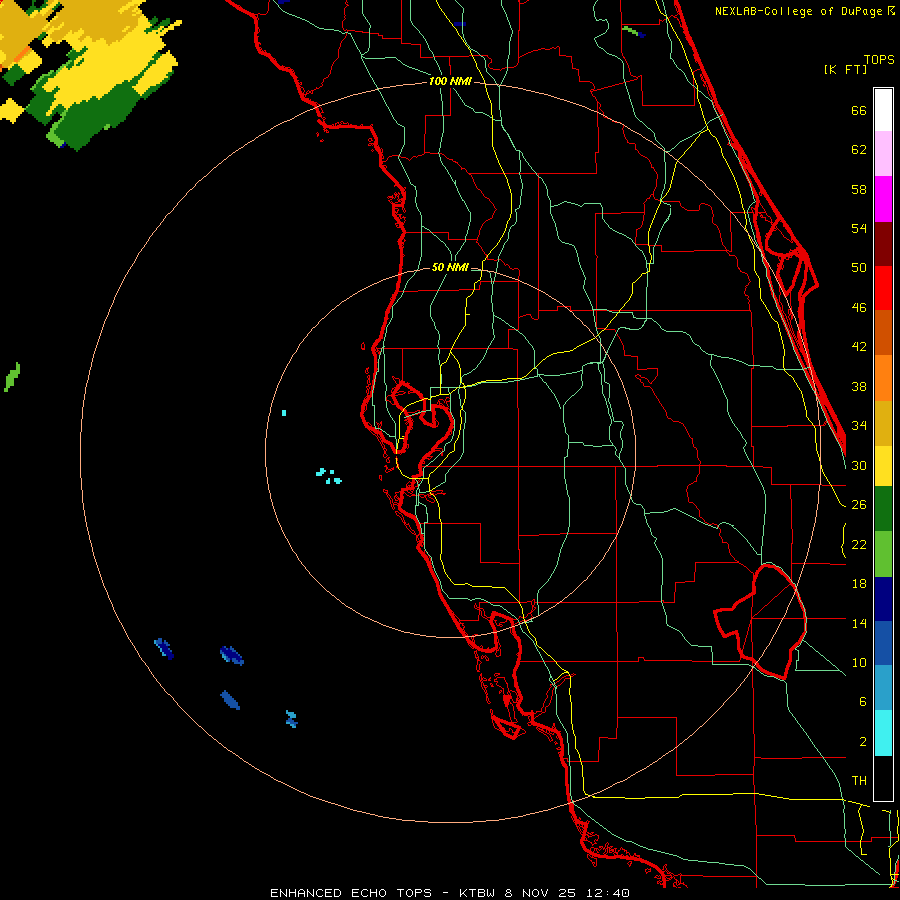Click the 34 value on legend
The height and width of the screenshot is (900, 900).
[x=859, y=426]
